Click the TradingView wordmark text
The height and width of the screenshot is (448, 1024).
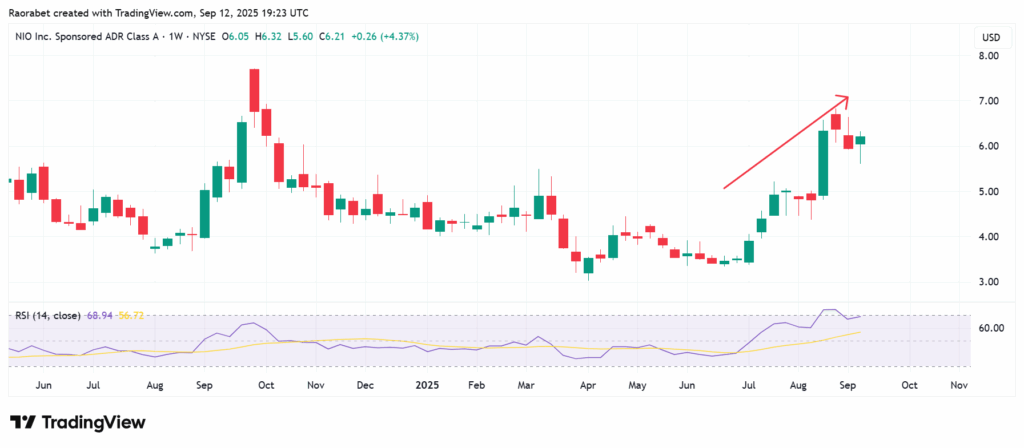[x=94, y=423]
